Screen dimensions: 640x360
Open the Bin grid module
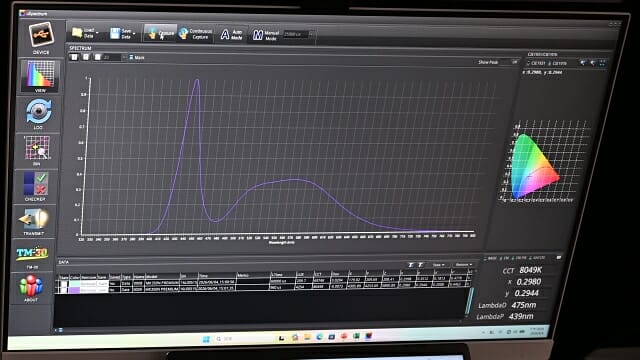(x=37, y=150)
